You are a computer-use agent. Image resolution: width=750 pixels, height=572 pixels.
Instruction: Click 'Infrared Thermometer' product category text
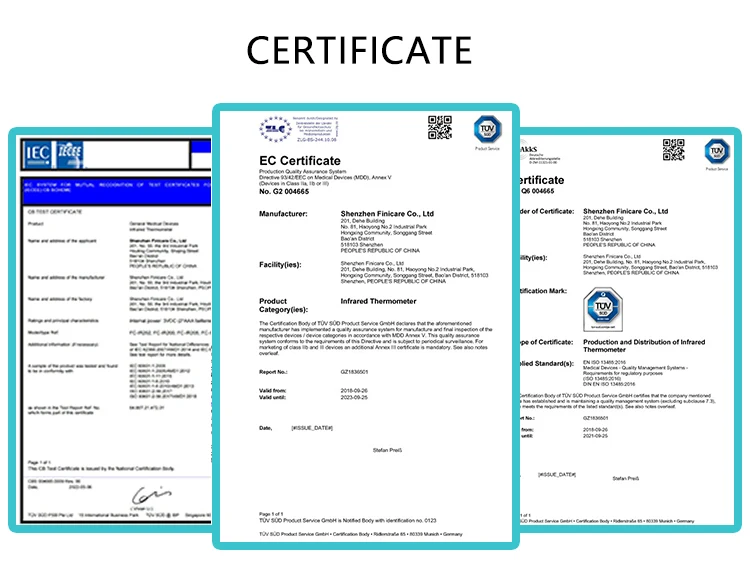coord(378,301)
